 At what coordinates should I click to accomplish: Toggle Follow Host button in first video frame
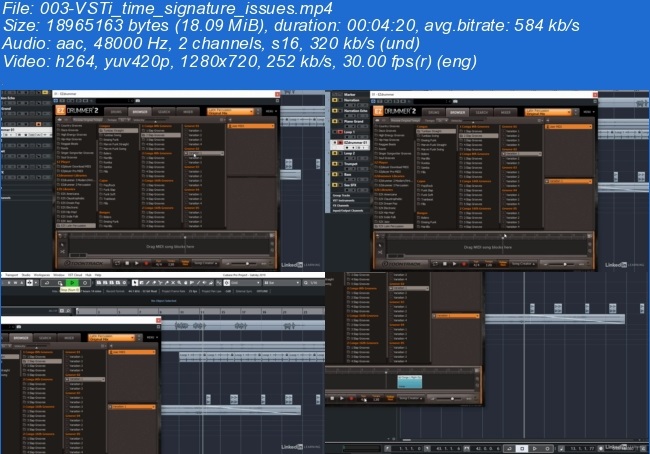(185, 263)
